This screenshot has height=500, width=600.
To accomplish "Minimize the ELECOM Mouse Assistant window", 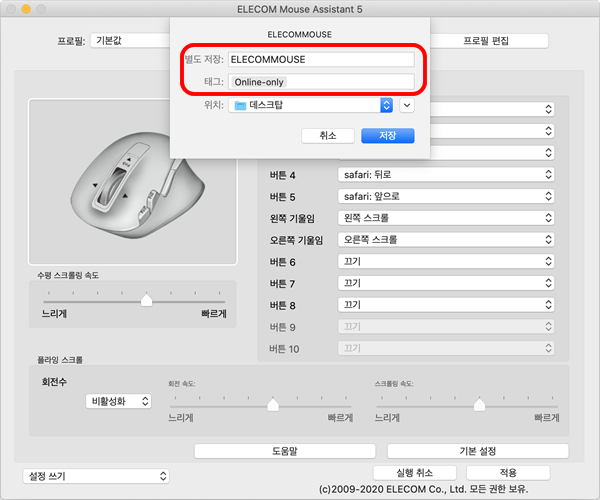I will pos(26,9).
